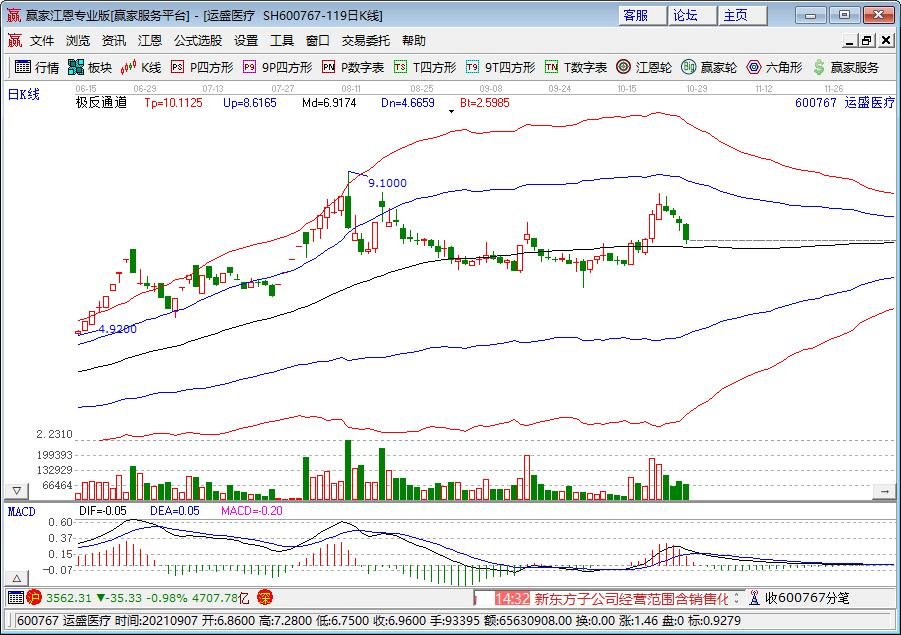Click the 极反通道 indicator dropdown arrow
Image resolution: width=901 pixels, height=635 pixels.
pos(451,111)
